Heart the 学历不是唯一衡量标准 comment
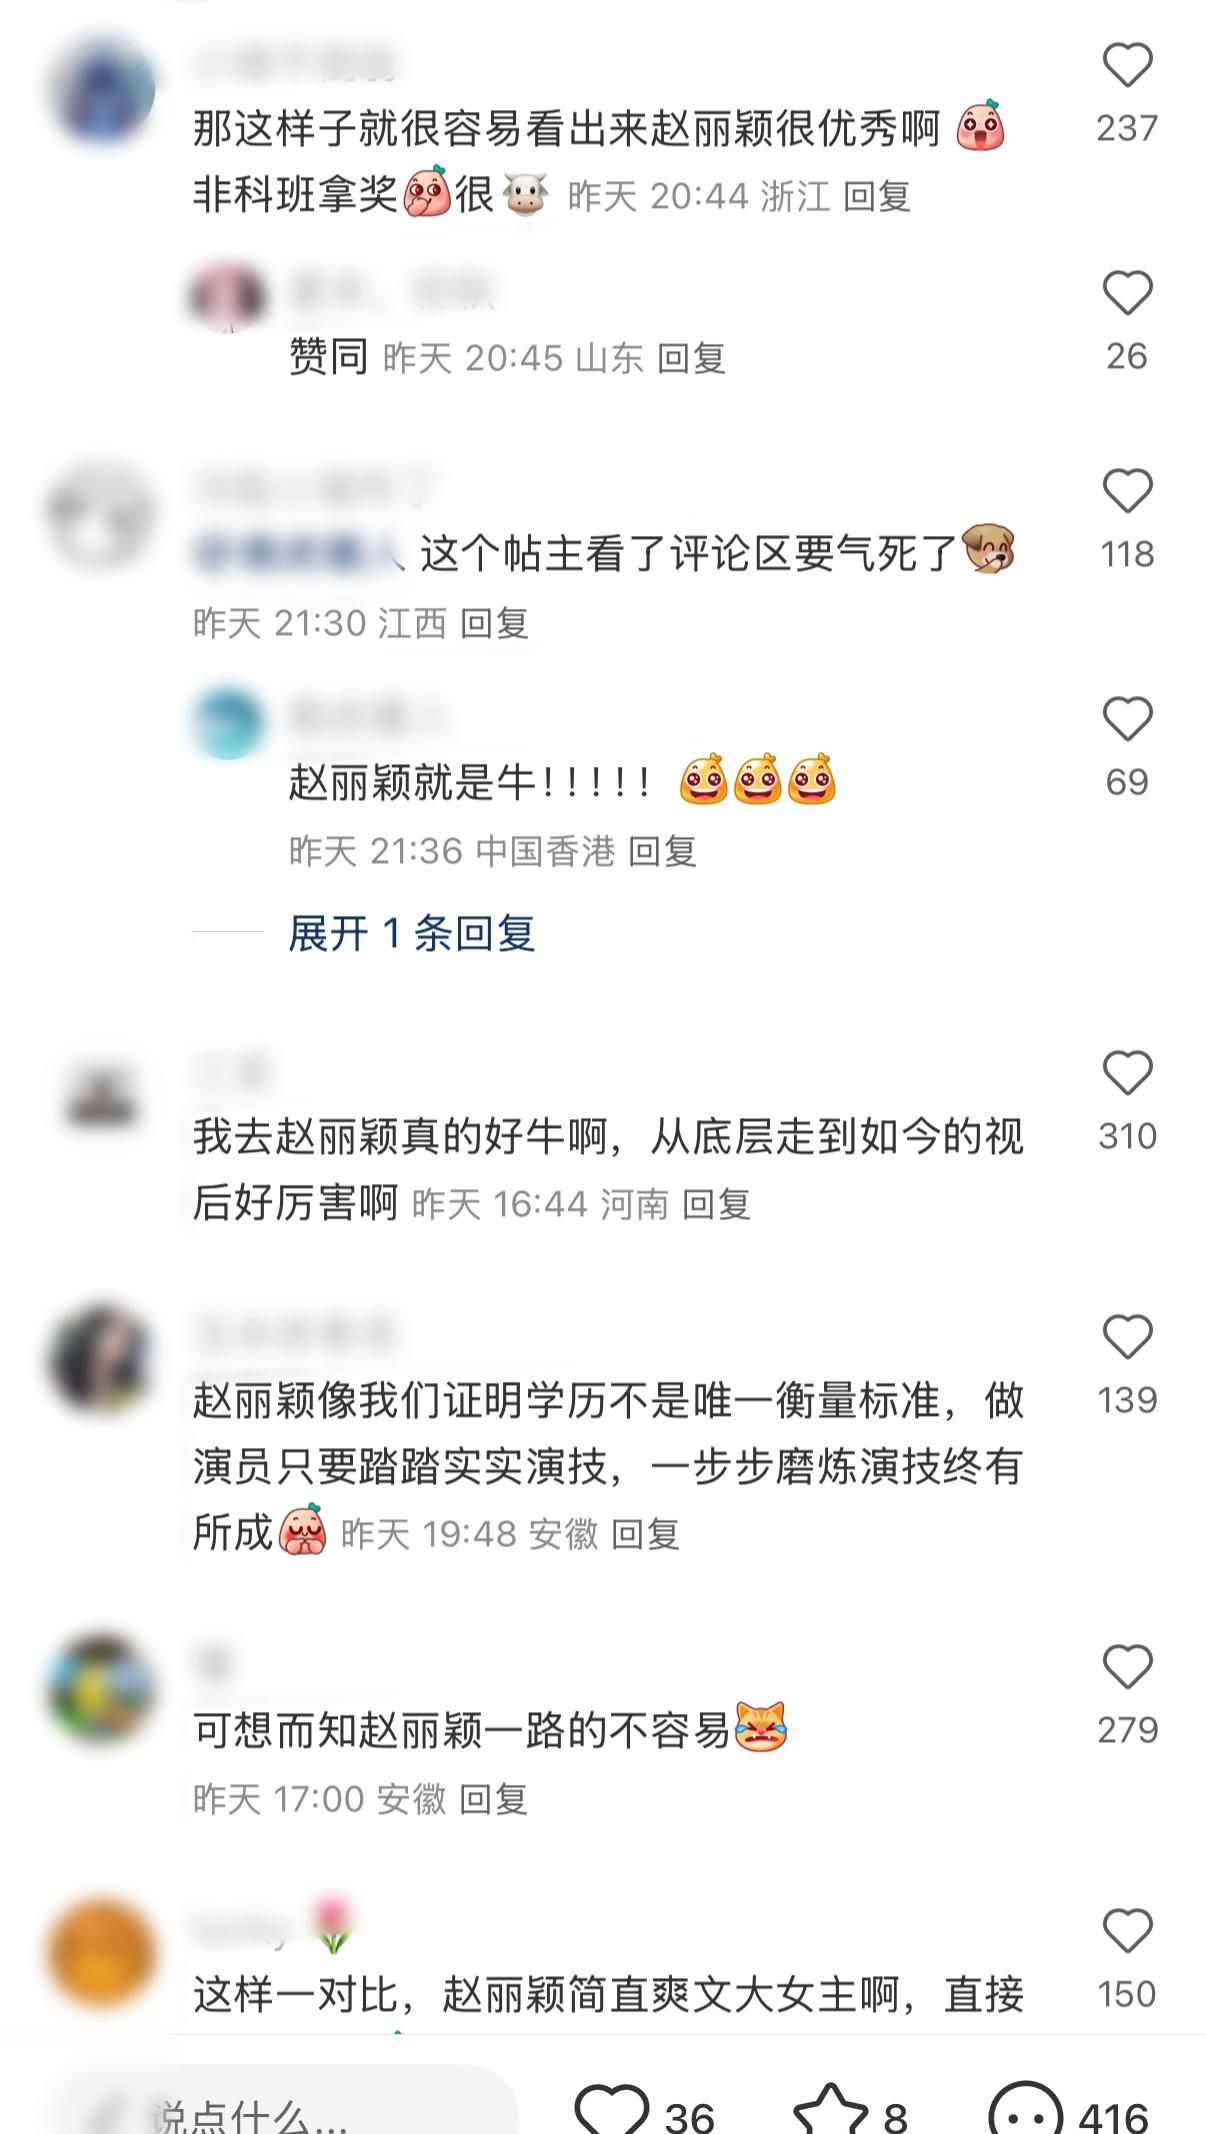This screenshot has width=1206, height=2134. click(x=1127, y=1338)
